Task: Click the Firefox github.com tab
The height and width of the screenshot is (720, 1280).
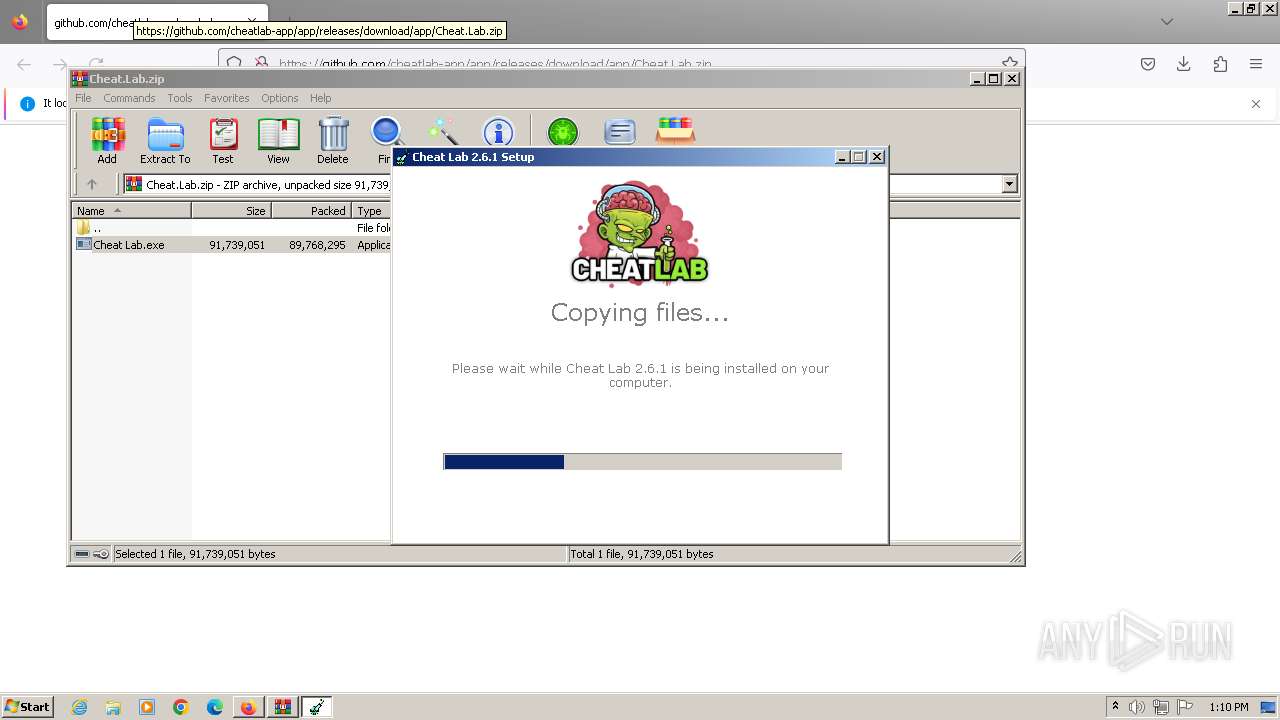Action: coord(155,22)
